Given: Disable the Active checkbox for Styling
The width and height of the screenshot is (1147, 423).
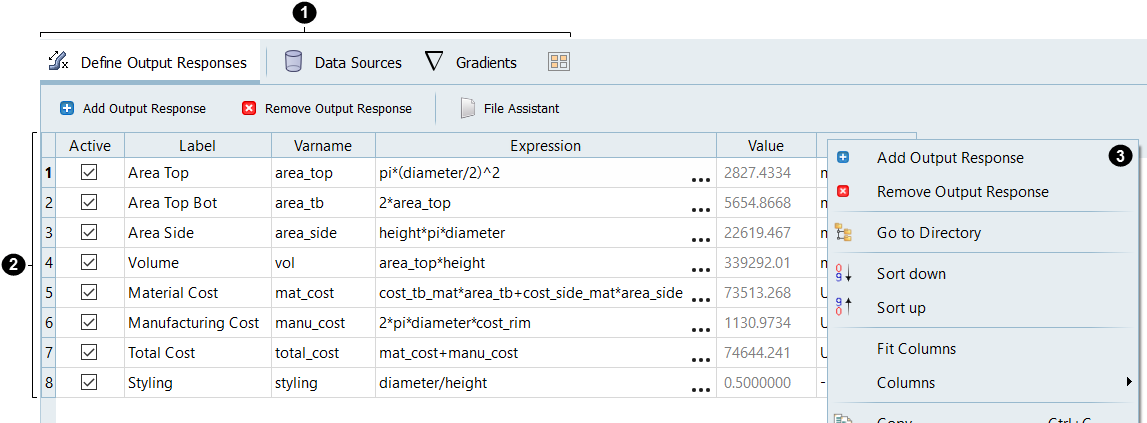Looking at the screenshot, I should 89,383.
